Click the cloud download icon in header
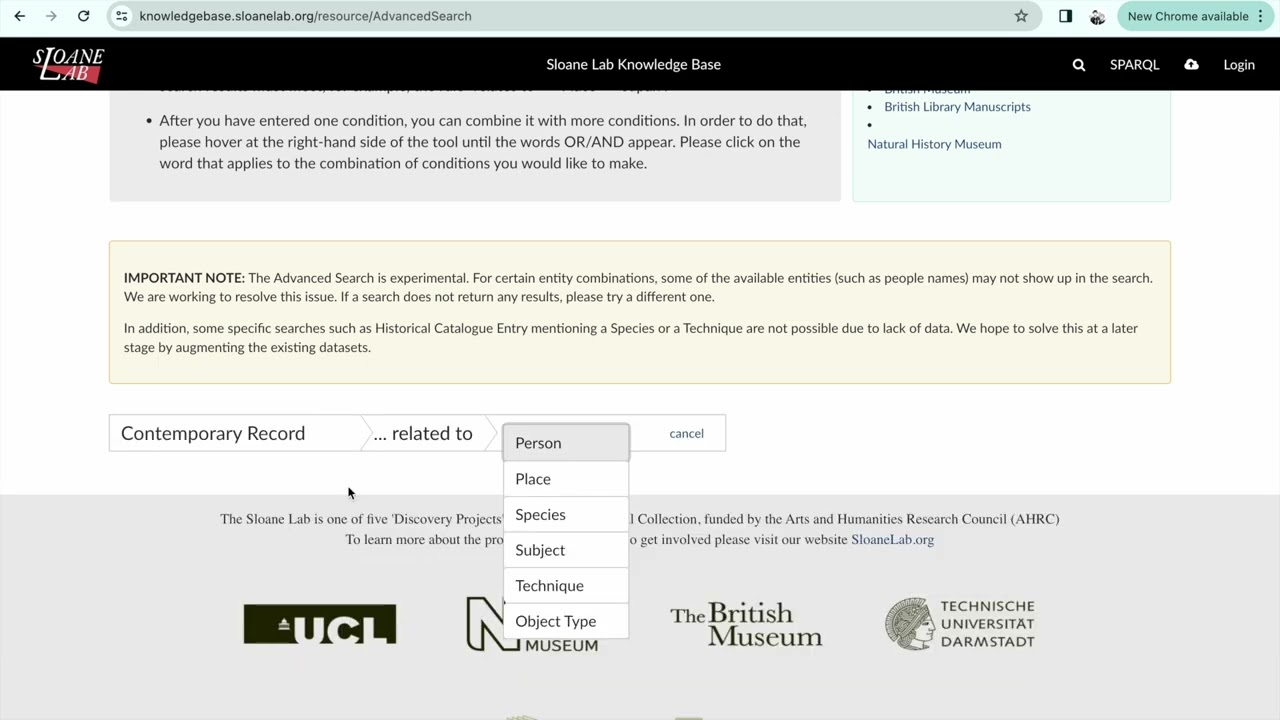 (1191, 64)
